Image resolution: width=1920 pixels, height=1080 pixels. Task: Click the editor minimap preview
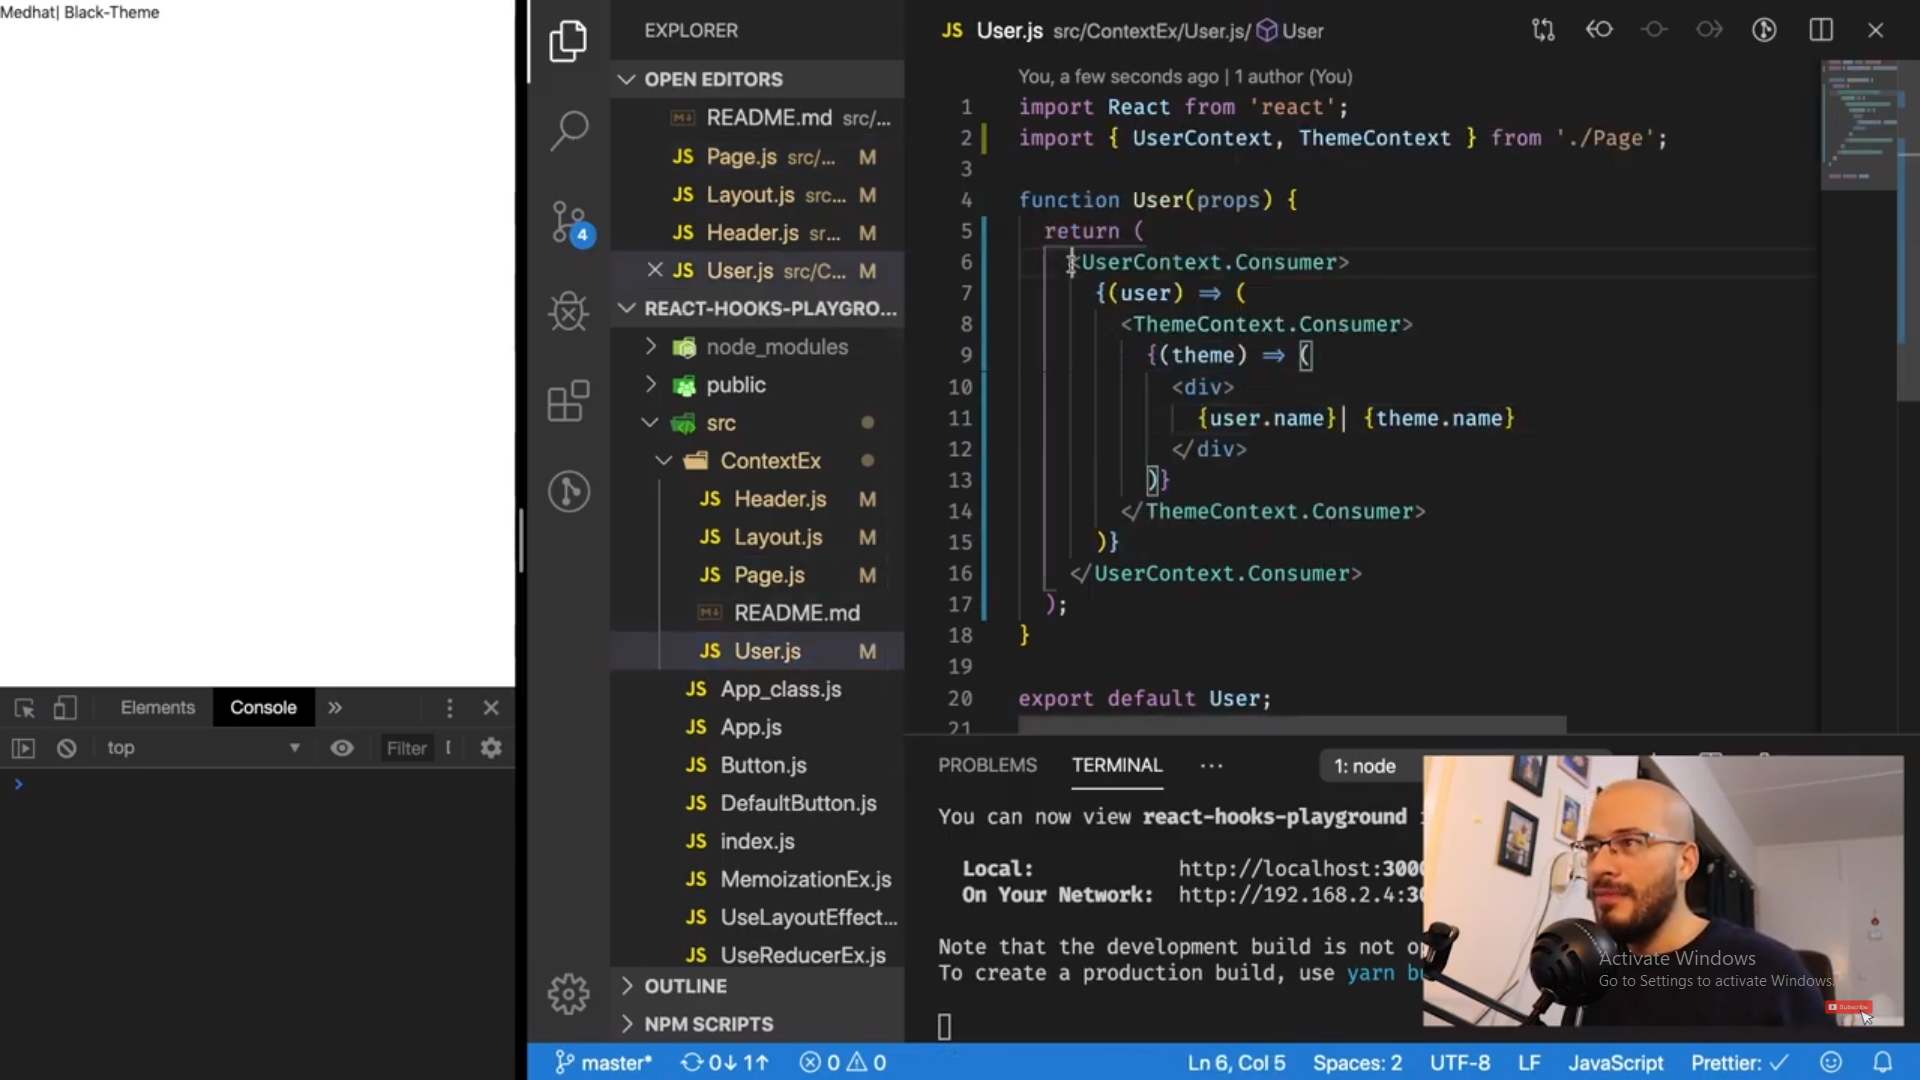click(x=1858, y=125)
